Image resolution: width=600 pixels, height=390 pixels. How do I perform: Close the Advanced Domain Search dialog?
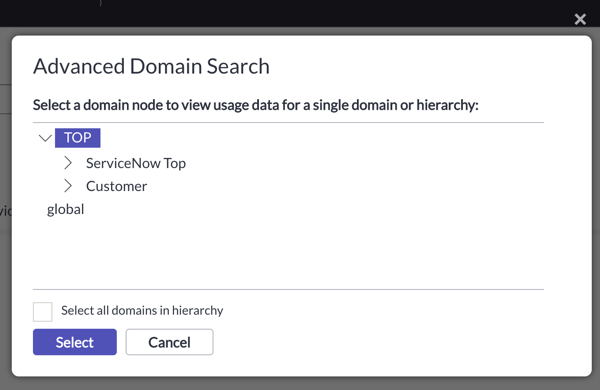pyautogui.click(x=580, y=19)
